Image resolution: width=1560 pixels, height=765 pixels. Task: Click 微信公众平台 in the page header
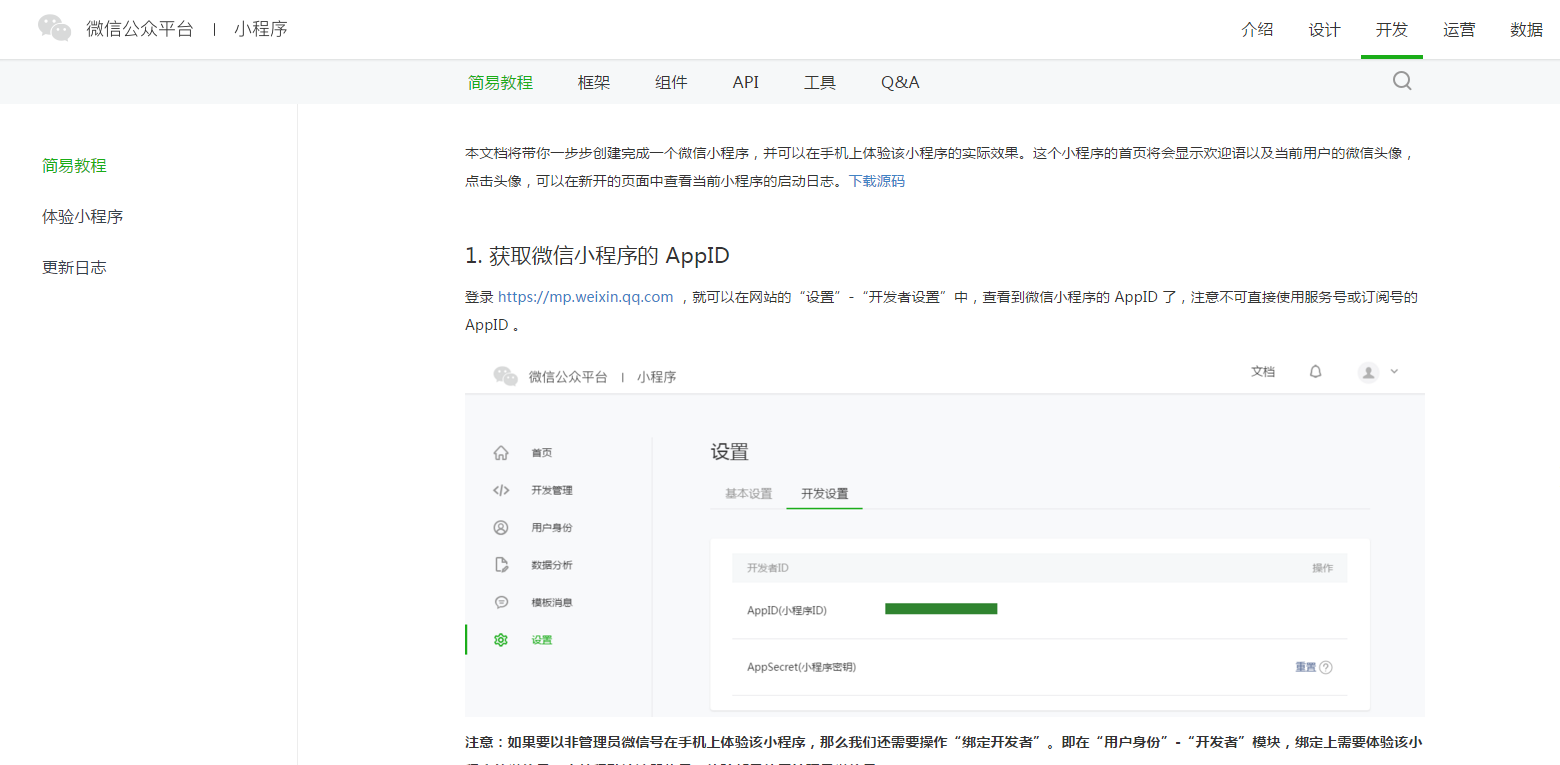(x=139, y=29)
